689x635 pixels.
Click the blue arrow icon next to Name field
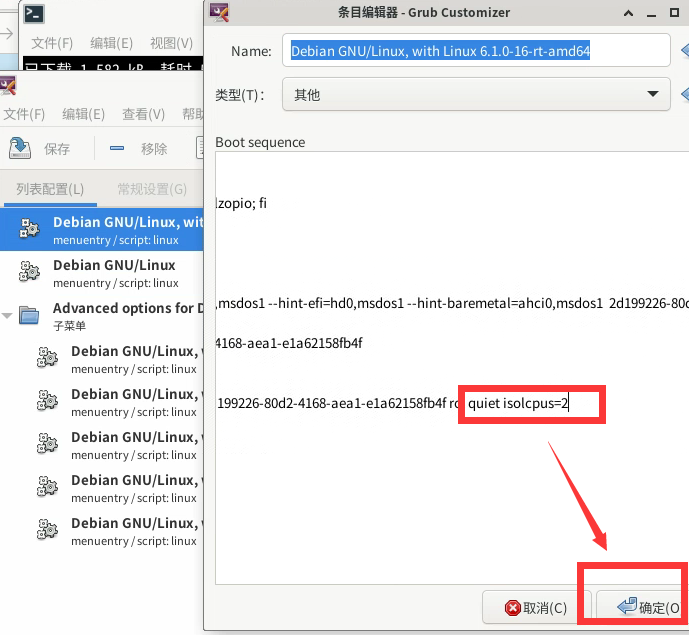[x=685, y=50]
